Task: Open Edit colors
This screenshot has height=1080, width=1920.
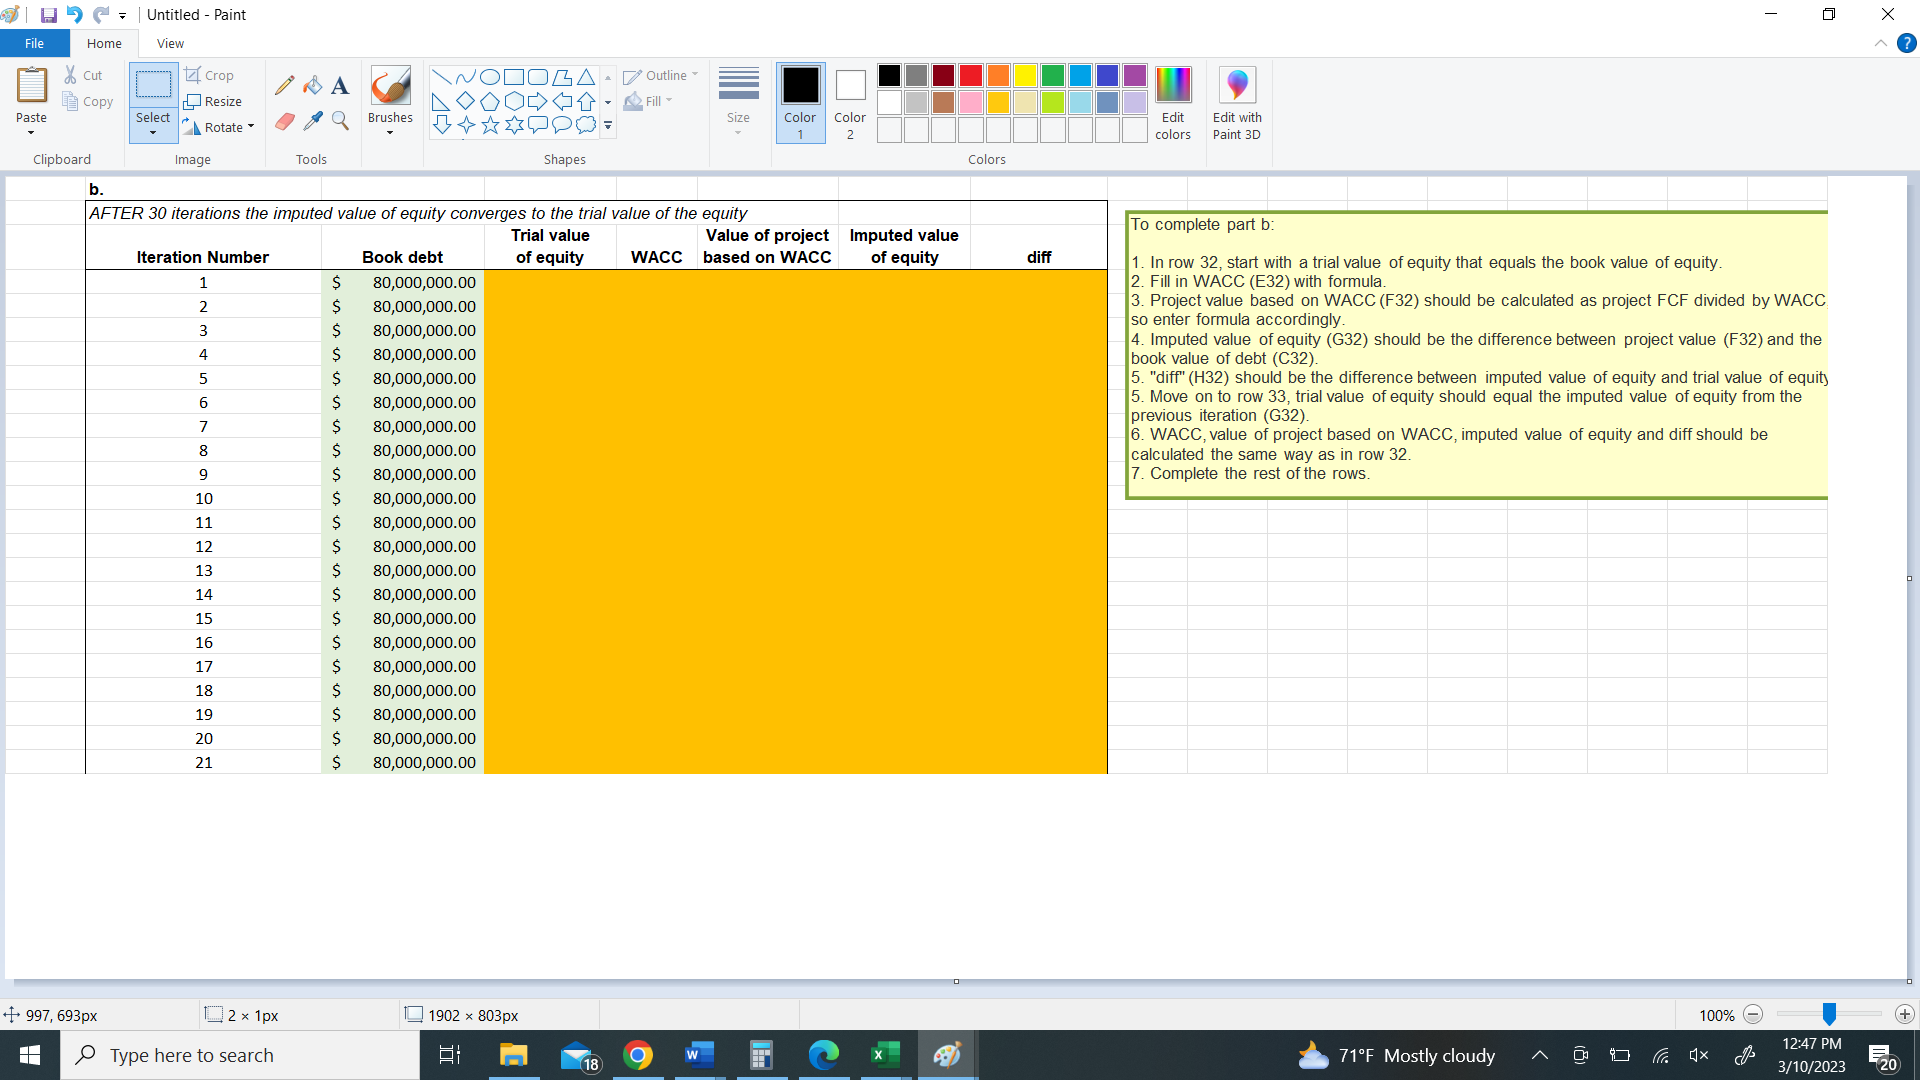Action: [x=1173, y=102]
